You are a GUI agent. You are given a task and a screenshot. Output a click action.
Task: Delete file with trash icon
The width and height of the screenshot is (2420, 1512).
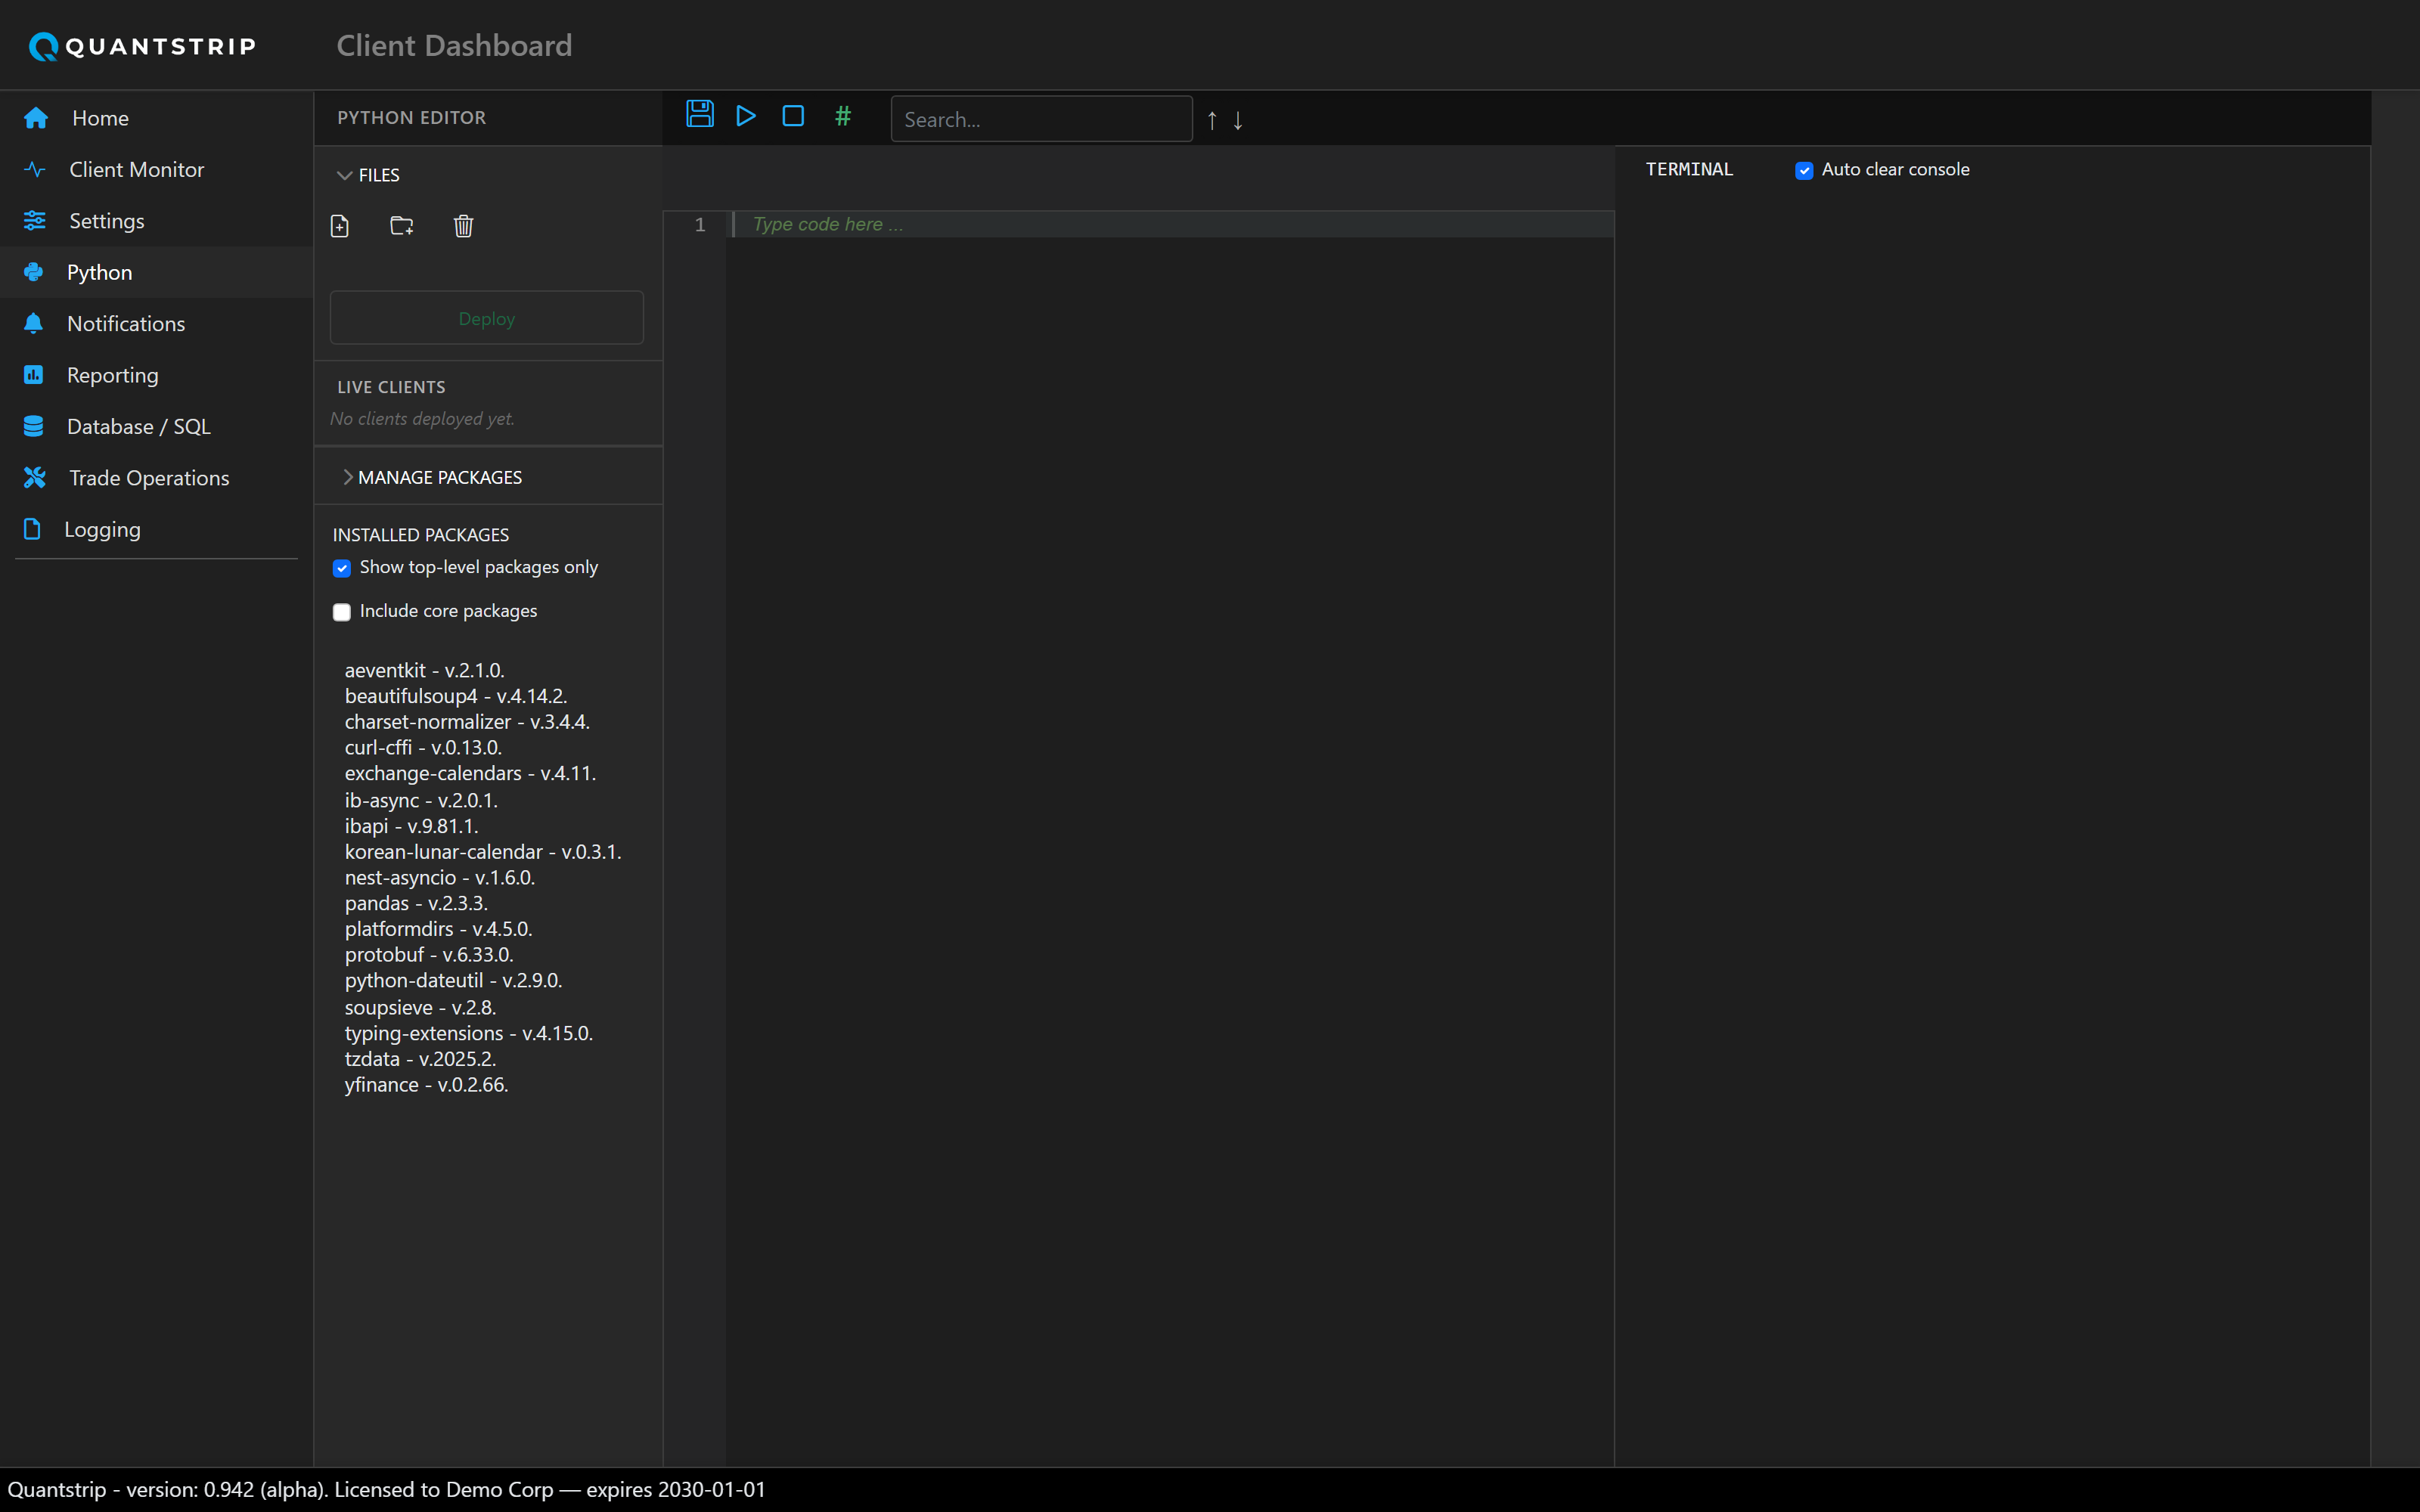click(463, 226)
